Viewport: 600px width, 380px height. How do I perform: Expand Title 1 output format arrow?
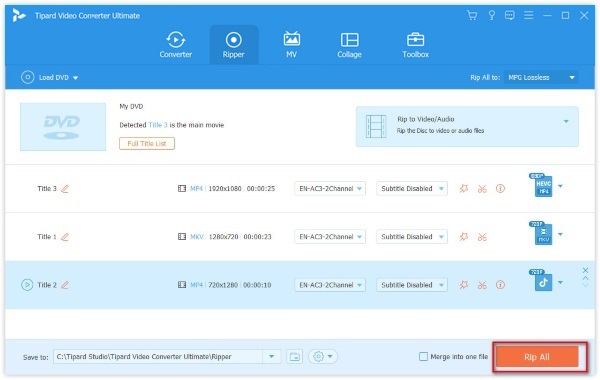pyautogui.click(x=561, y=234)
